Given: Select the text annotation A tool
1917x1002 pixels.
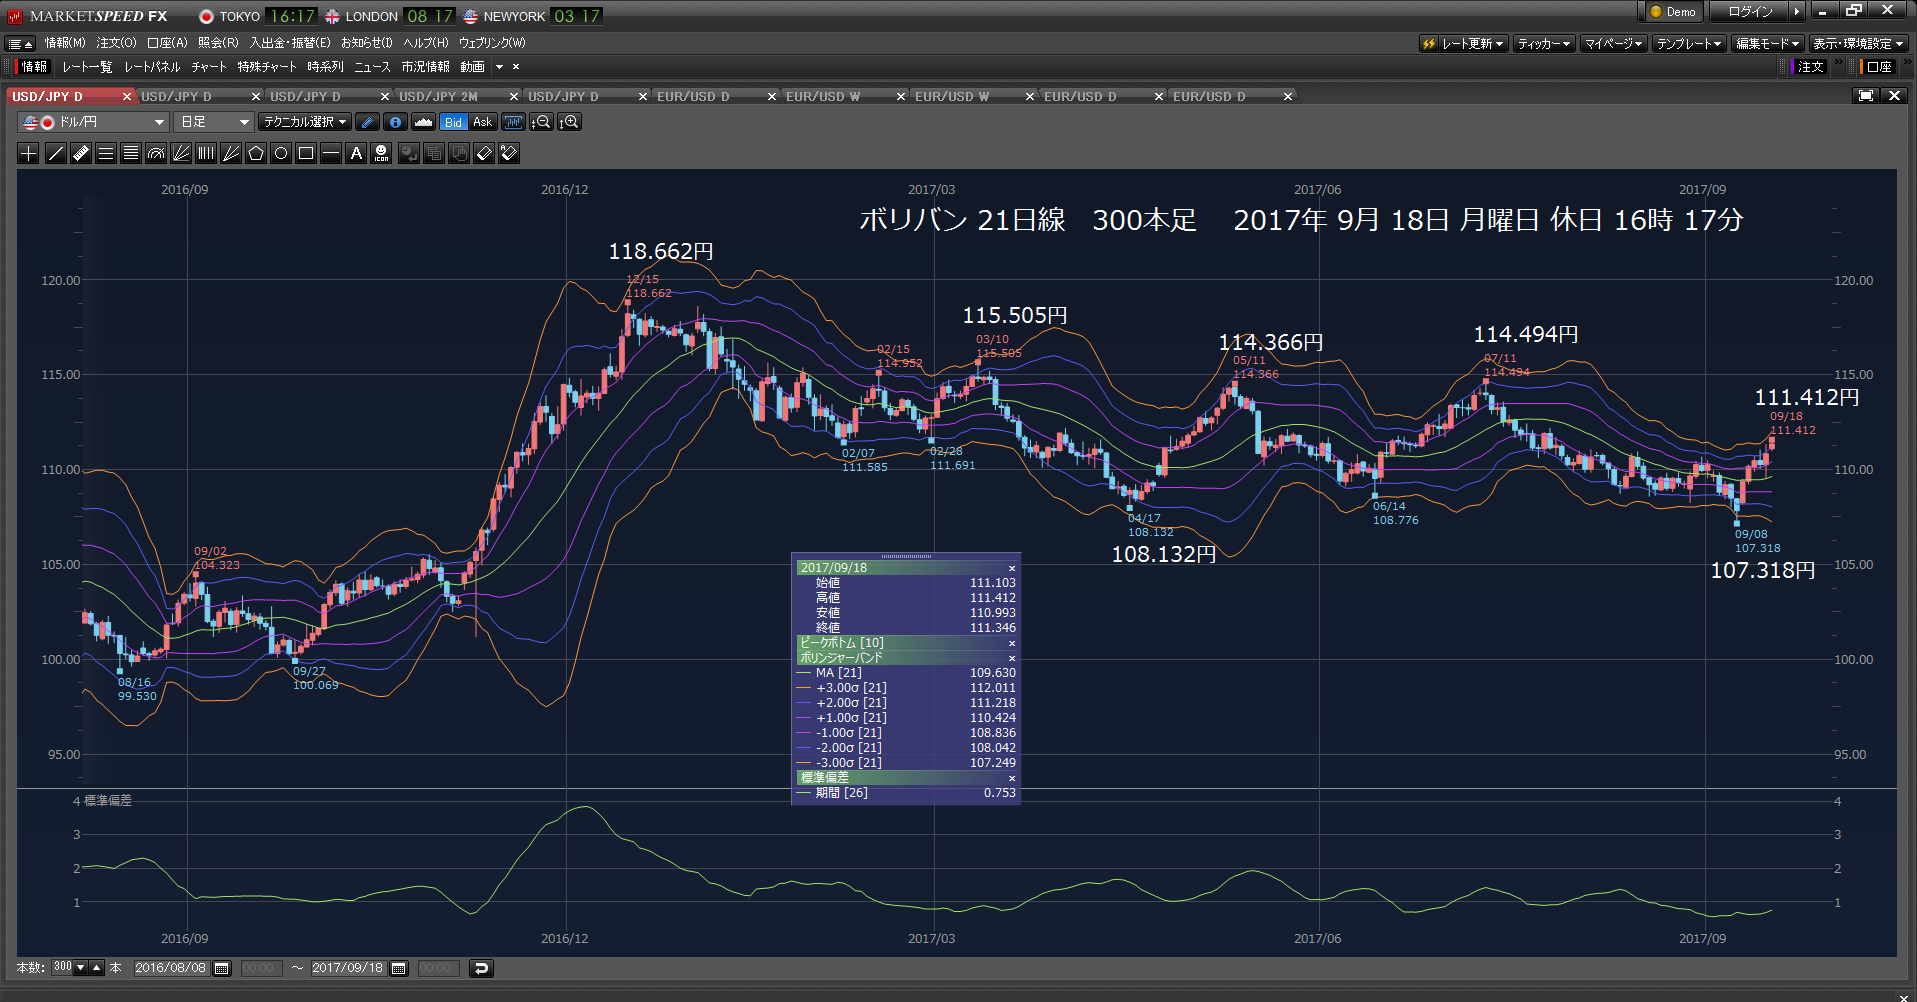Looking at the screenshot, I should [x=356, y=153].
